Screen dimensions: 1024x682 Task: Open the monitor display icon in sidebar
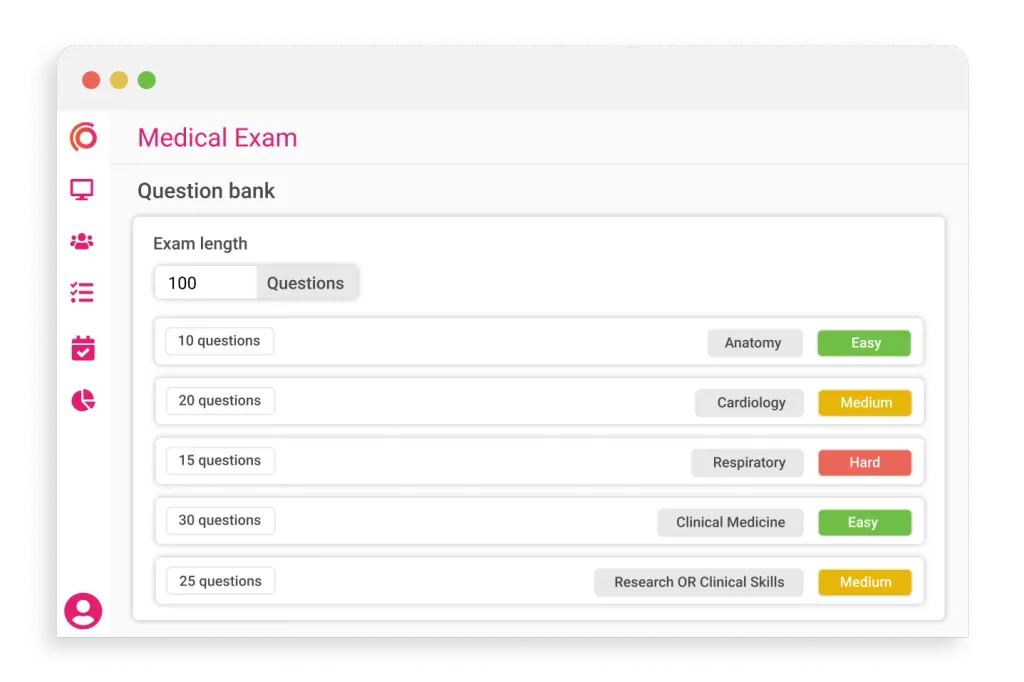click(82, 189)
